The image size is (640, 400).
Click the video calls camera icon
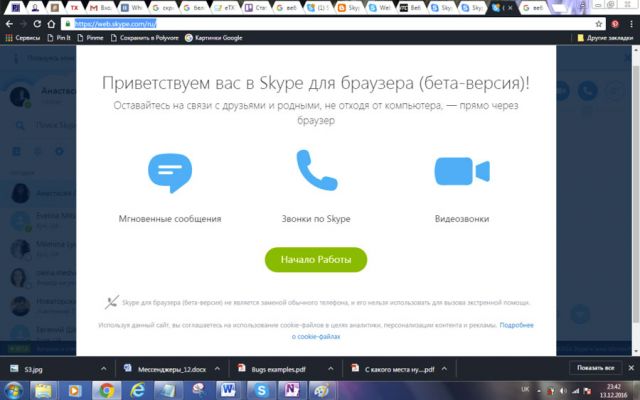click(462, 171)
